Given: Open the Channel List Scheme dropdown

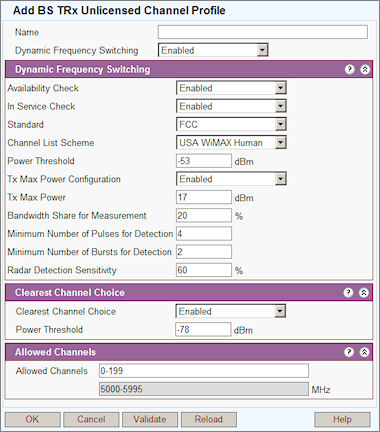Looking at the screenshot, I should (x=231, y=143).
